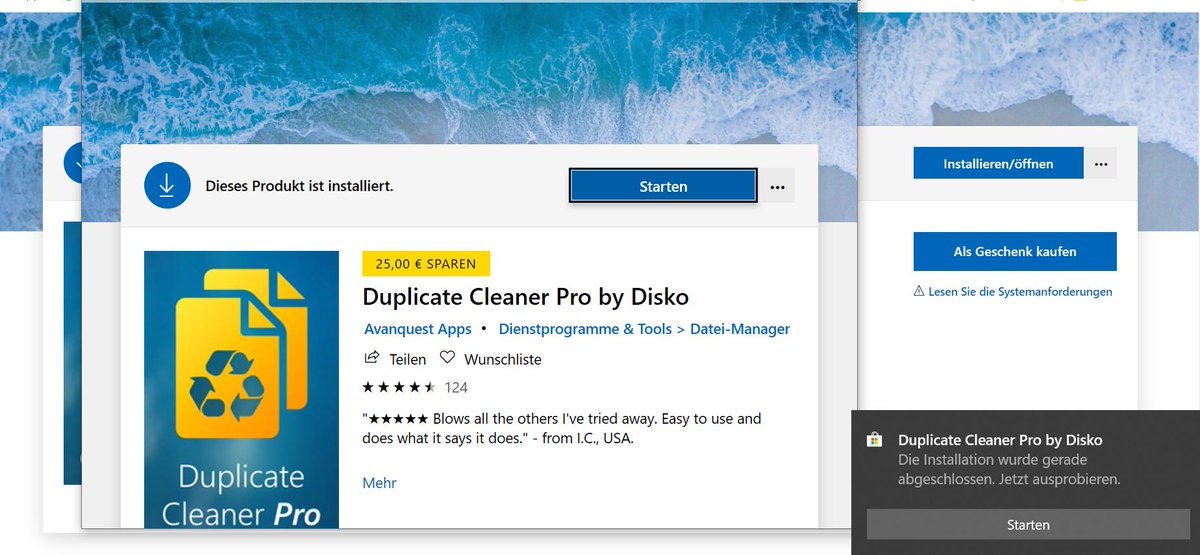Screen dimensions: 1200x555
Task: Click the notification title Duplicate Cleaner Pro by Disko
Action: point(1000,440)
